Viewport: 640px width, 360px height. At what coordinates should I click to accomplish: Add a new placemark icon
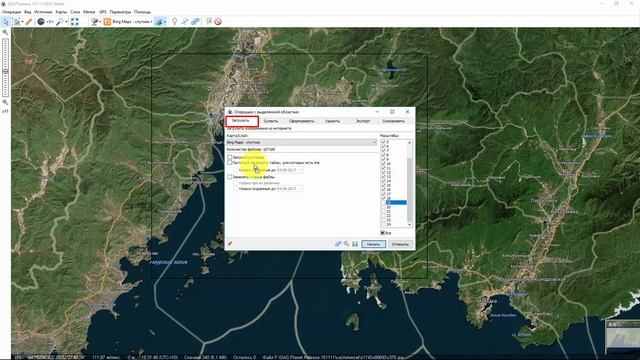coord(174,22)
